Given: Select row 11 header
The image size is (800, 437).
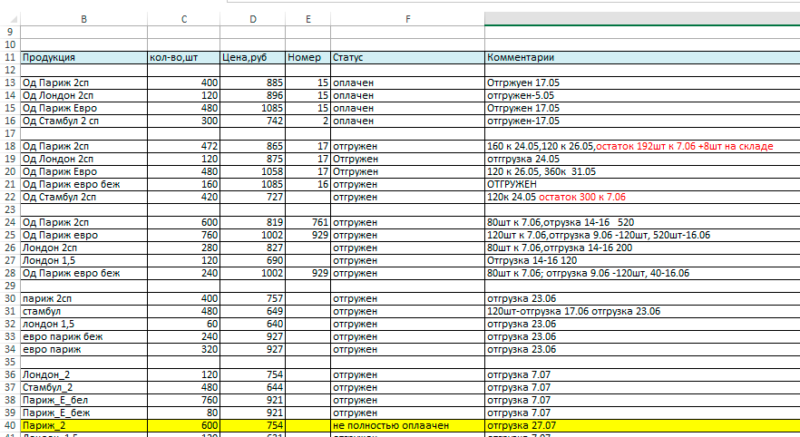Looking at the screenshot, I should tap(10, 57).
